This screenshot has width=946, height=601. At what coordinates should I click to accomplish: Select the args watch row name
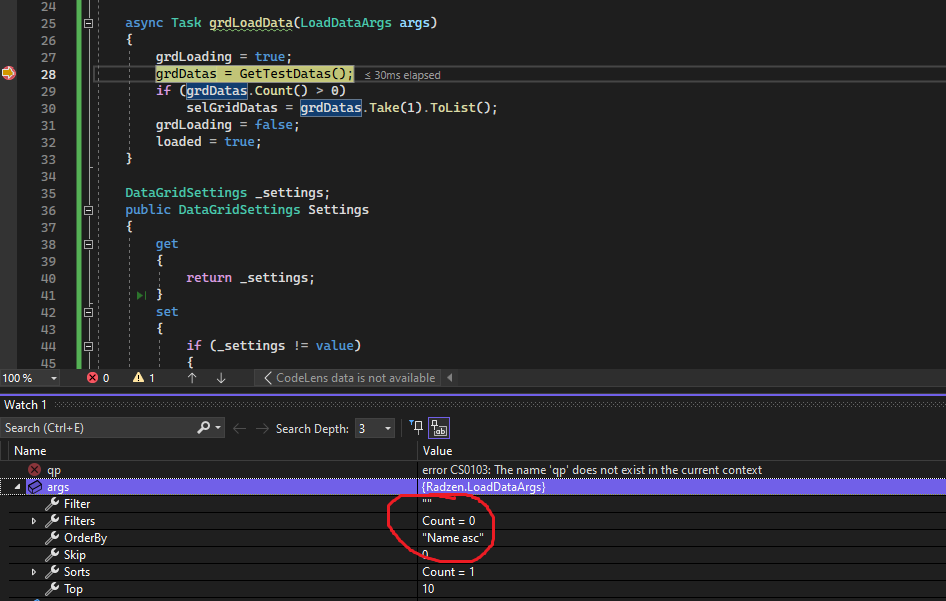(58, 487)
